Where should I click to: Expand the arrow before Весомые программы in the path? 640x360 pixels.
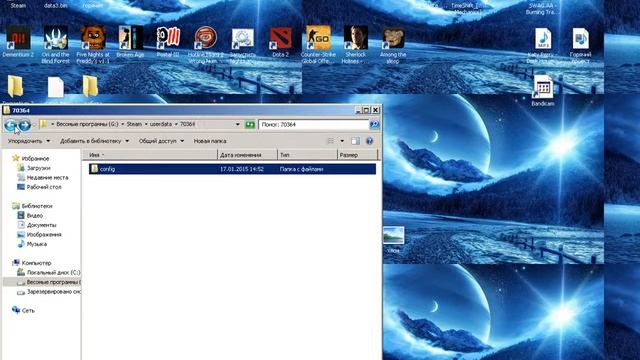(52, 124)
